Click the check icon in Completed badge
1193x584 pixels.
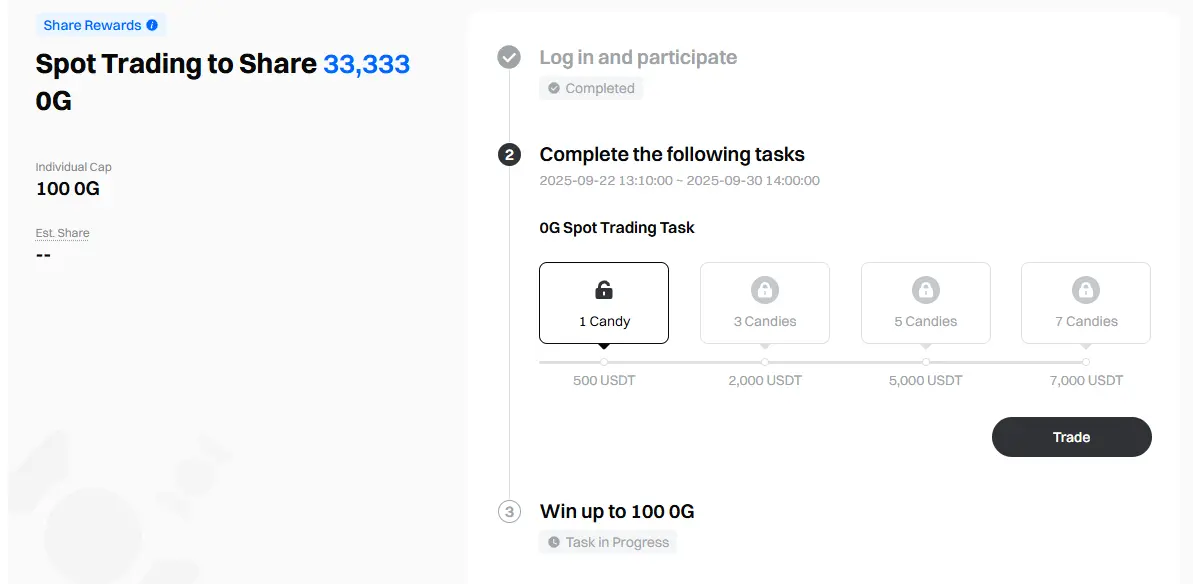[x=554, y=88]
